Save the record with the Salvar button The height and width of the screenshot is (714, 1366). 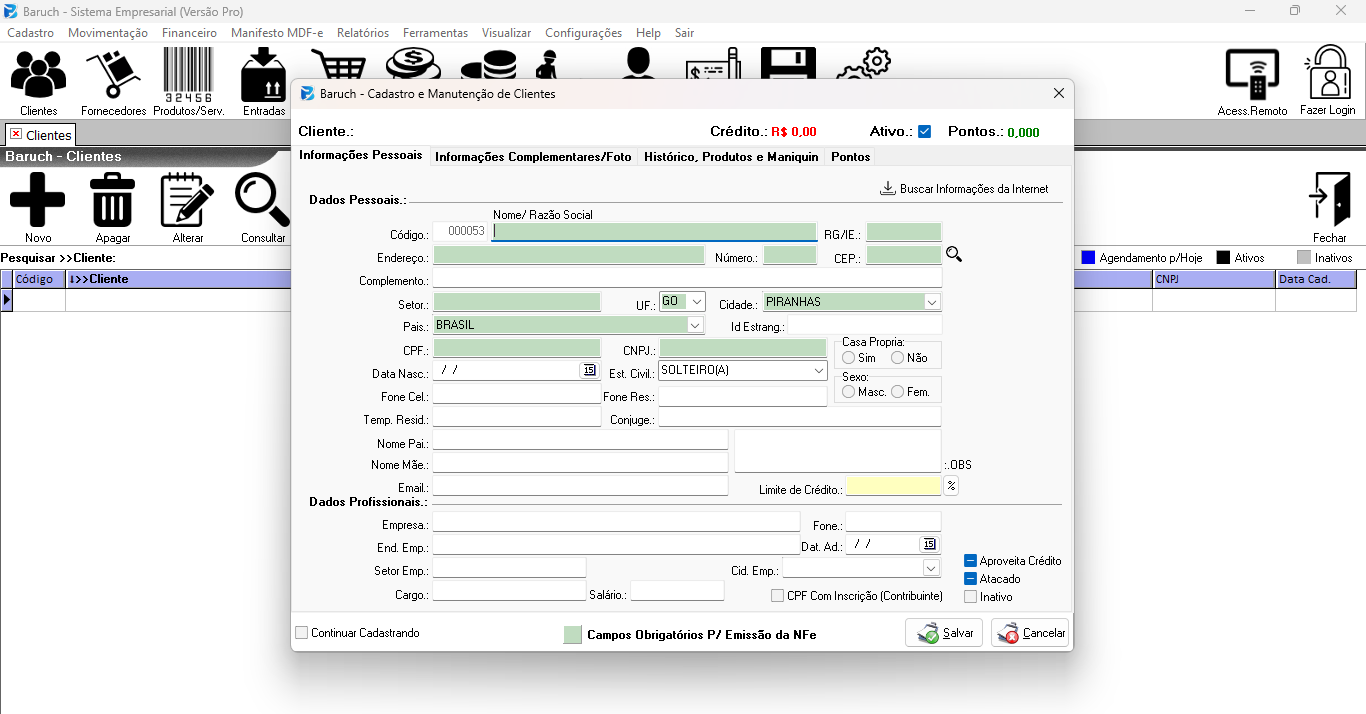click(x=944, y=633)
